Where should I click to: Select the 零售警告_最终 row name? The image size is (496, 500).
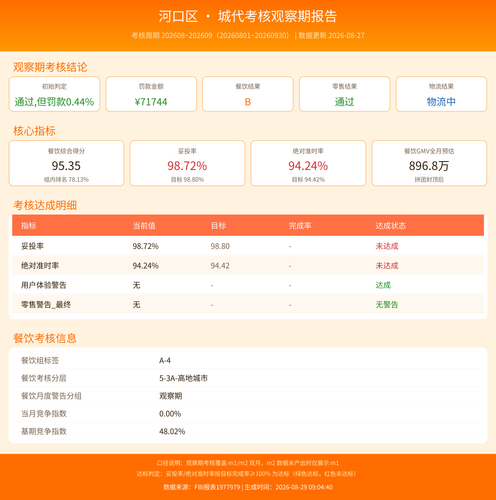point(46,305)
